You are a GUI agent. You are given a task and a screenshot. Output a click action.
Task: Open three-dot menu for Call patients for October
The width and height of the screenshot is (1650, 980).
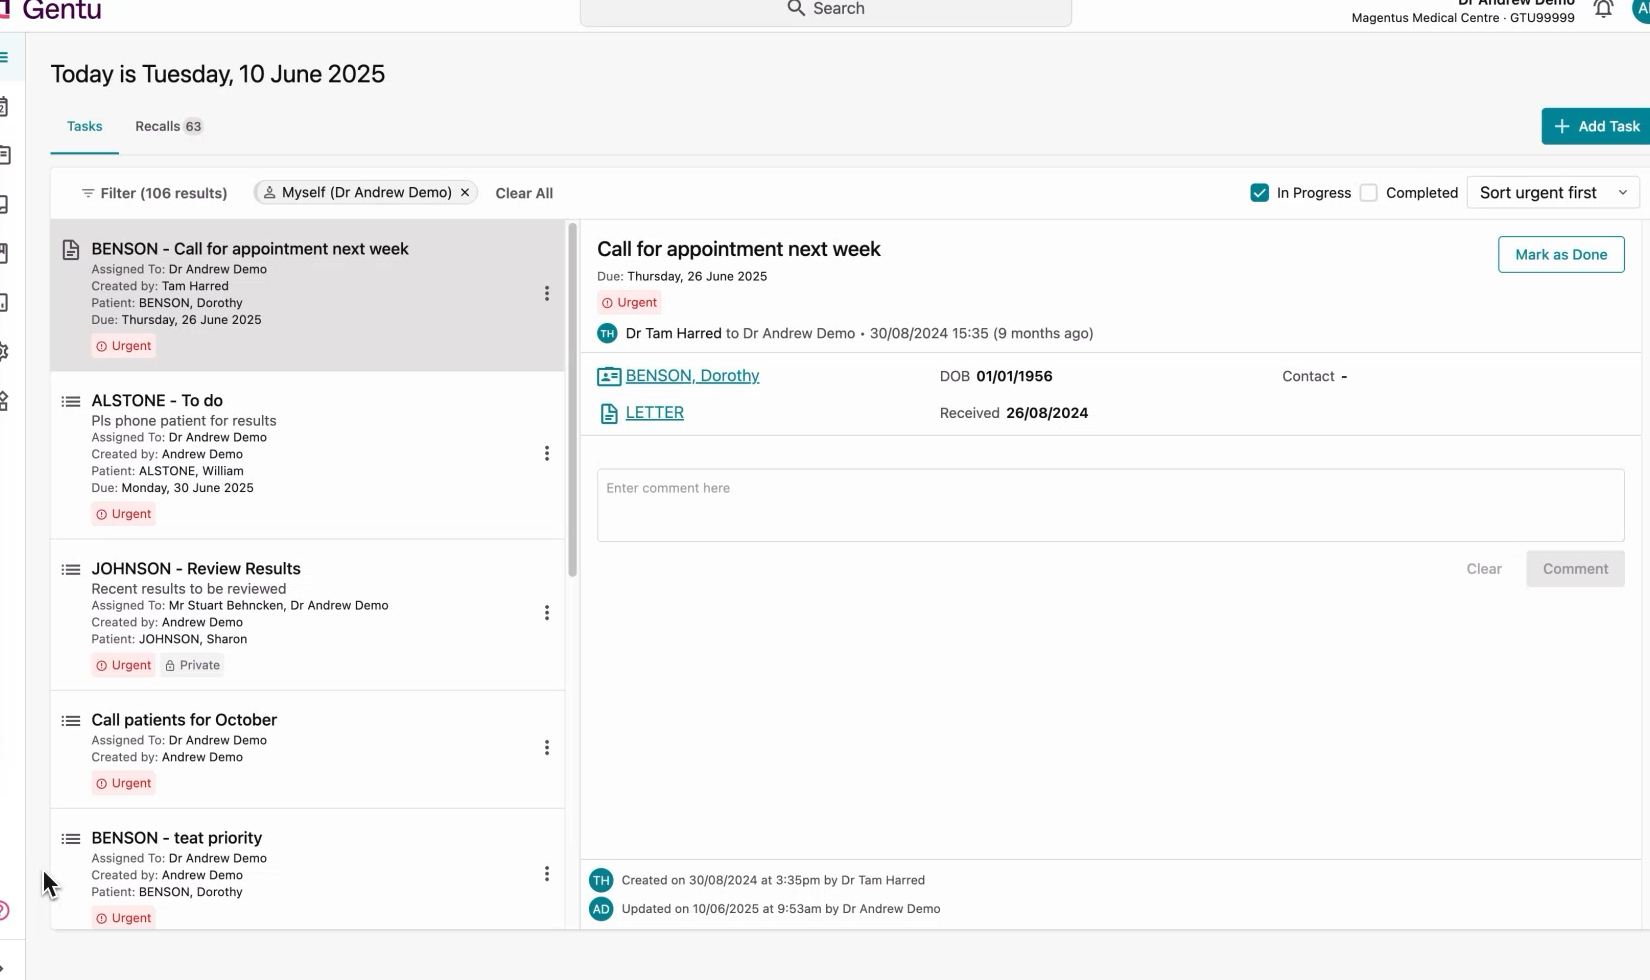click(547, 747)
